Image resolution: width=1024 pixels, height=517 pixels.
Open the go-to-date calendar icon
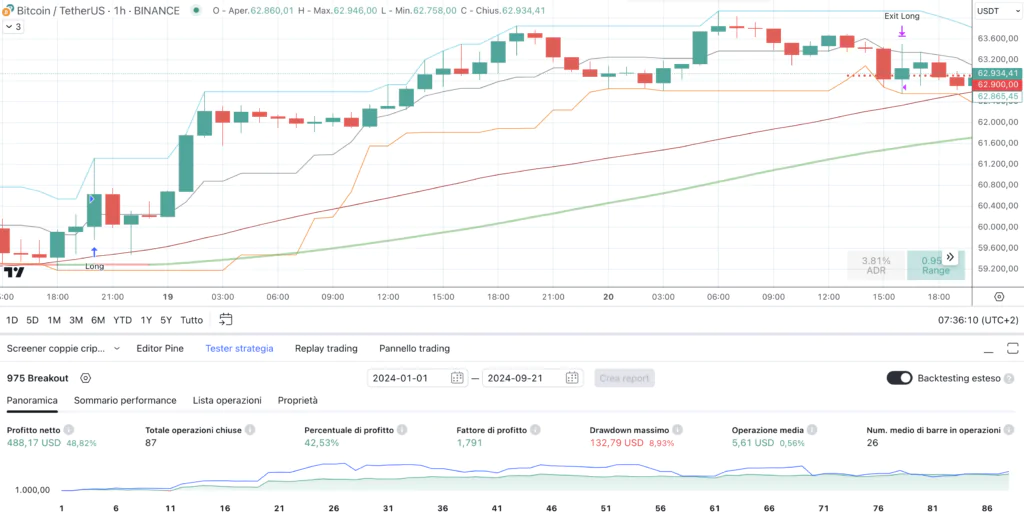pyautogui.click(x=225, y=320)
